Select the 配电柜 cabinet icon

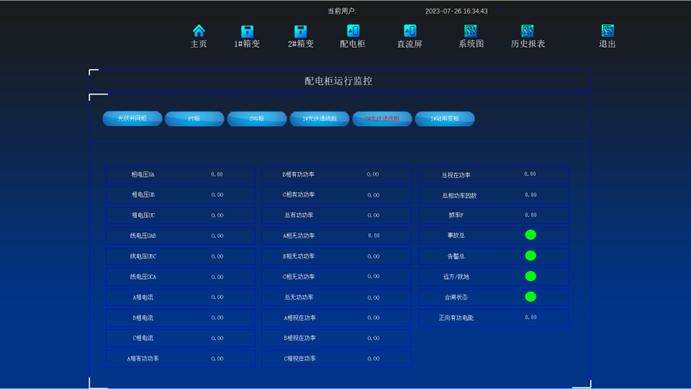[x=353, y=30]
